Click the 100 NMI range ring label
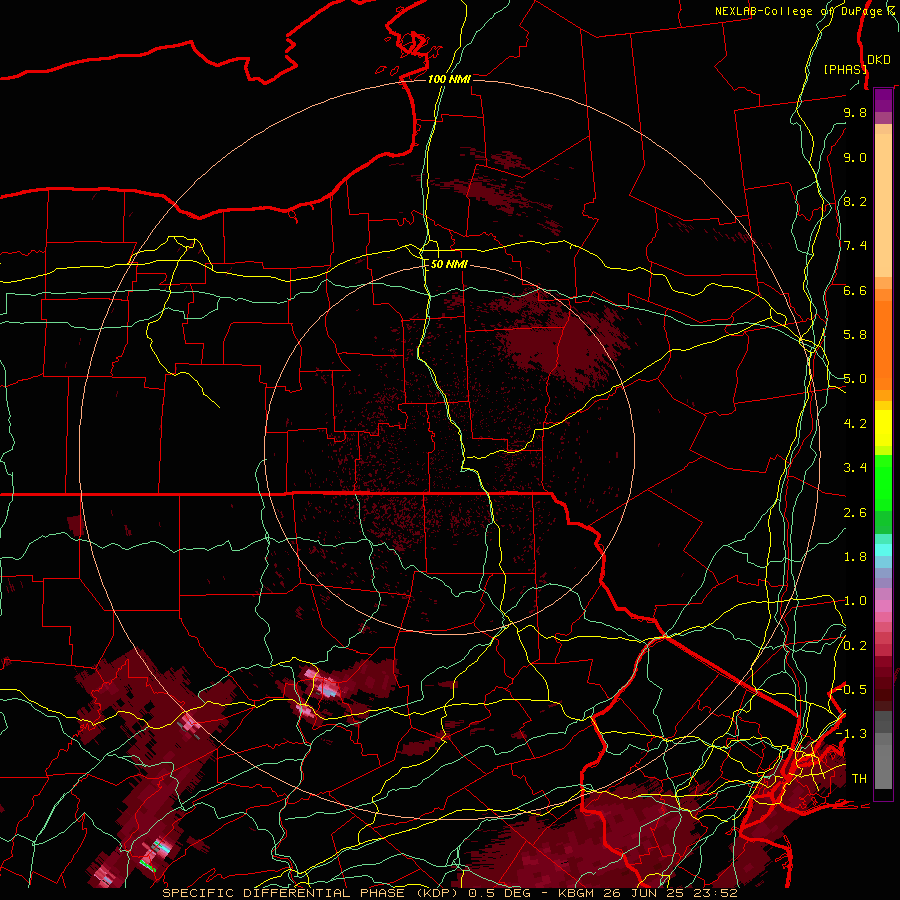This screenshot has width=900, height=900. click(449, 79)
